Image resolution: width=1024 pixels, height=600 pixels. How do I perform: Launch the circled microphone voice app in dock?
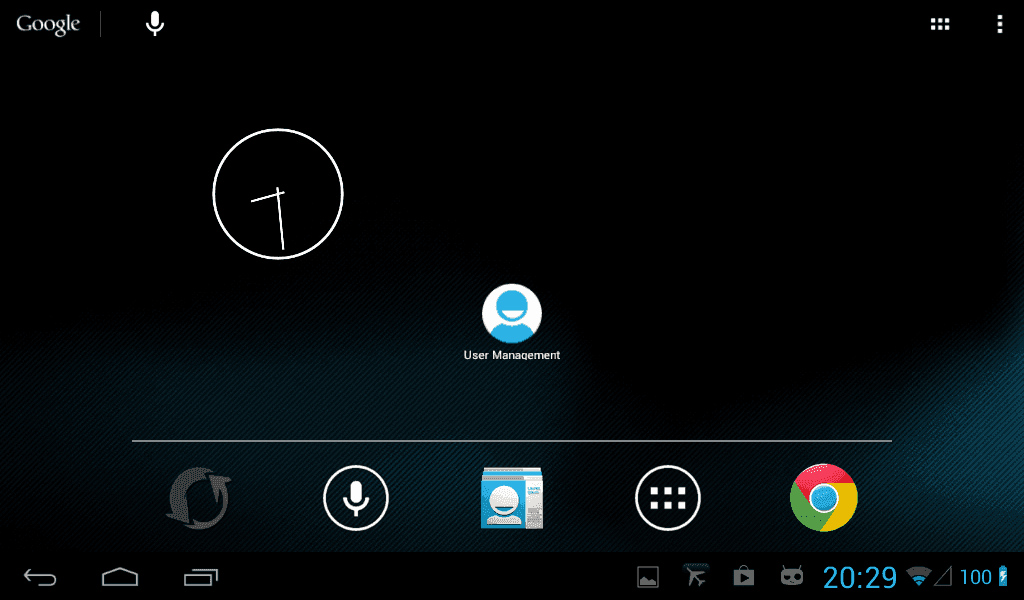(356, 498)
